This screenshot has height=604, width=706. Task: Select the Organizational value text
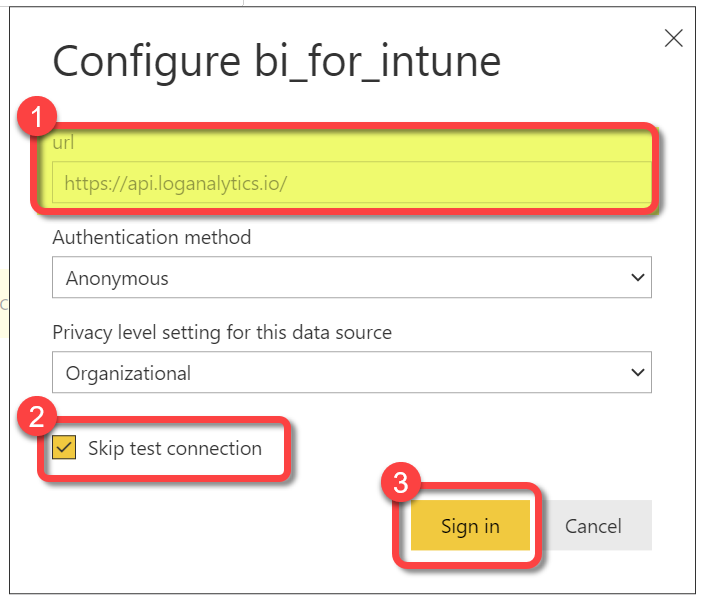click(x=128, y=374)
